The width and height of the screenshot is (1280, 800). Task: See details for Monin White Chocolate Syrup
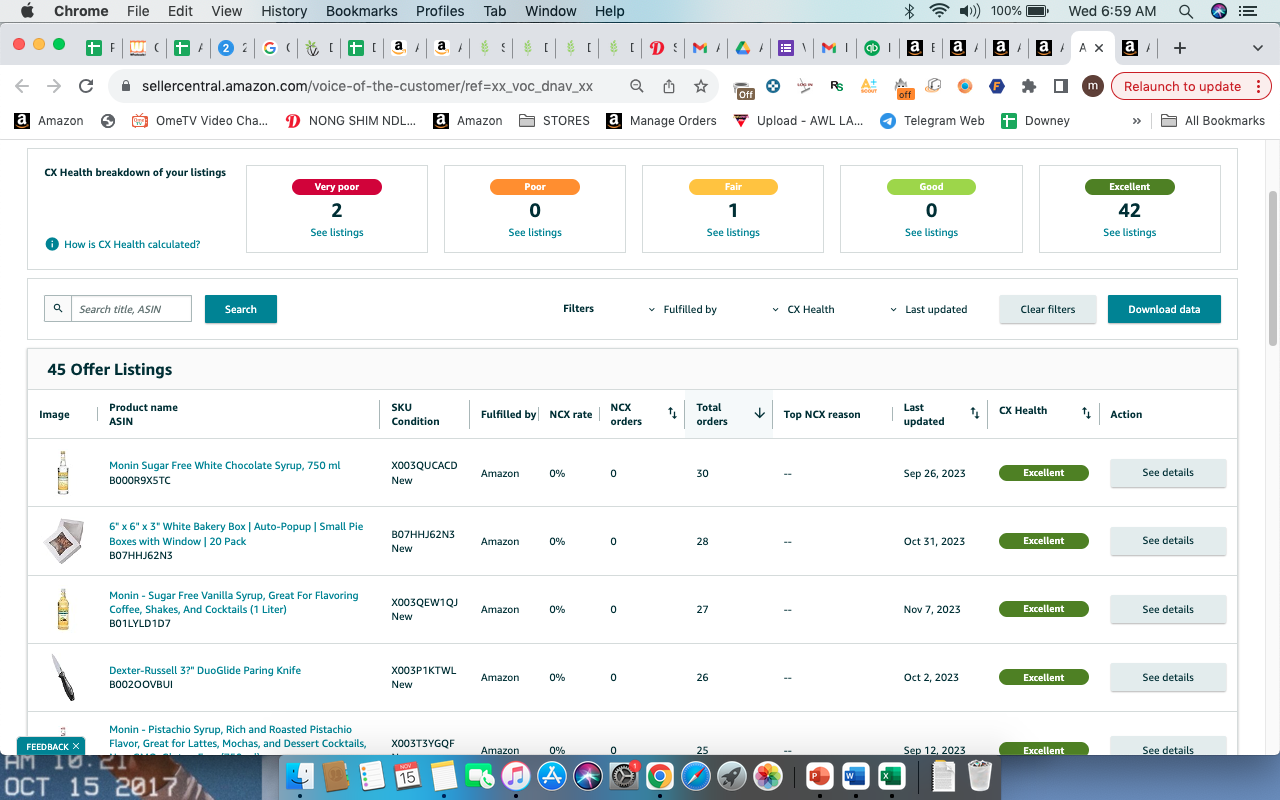coord(1168,473)
